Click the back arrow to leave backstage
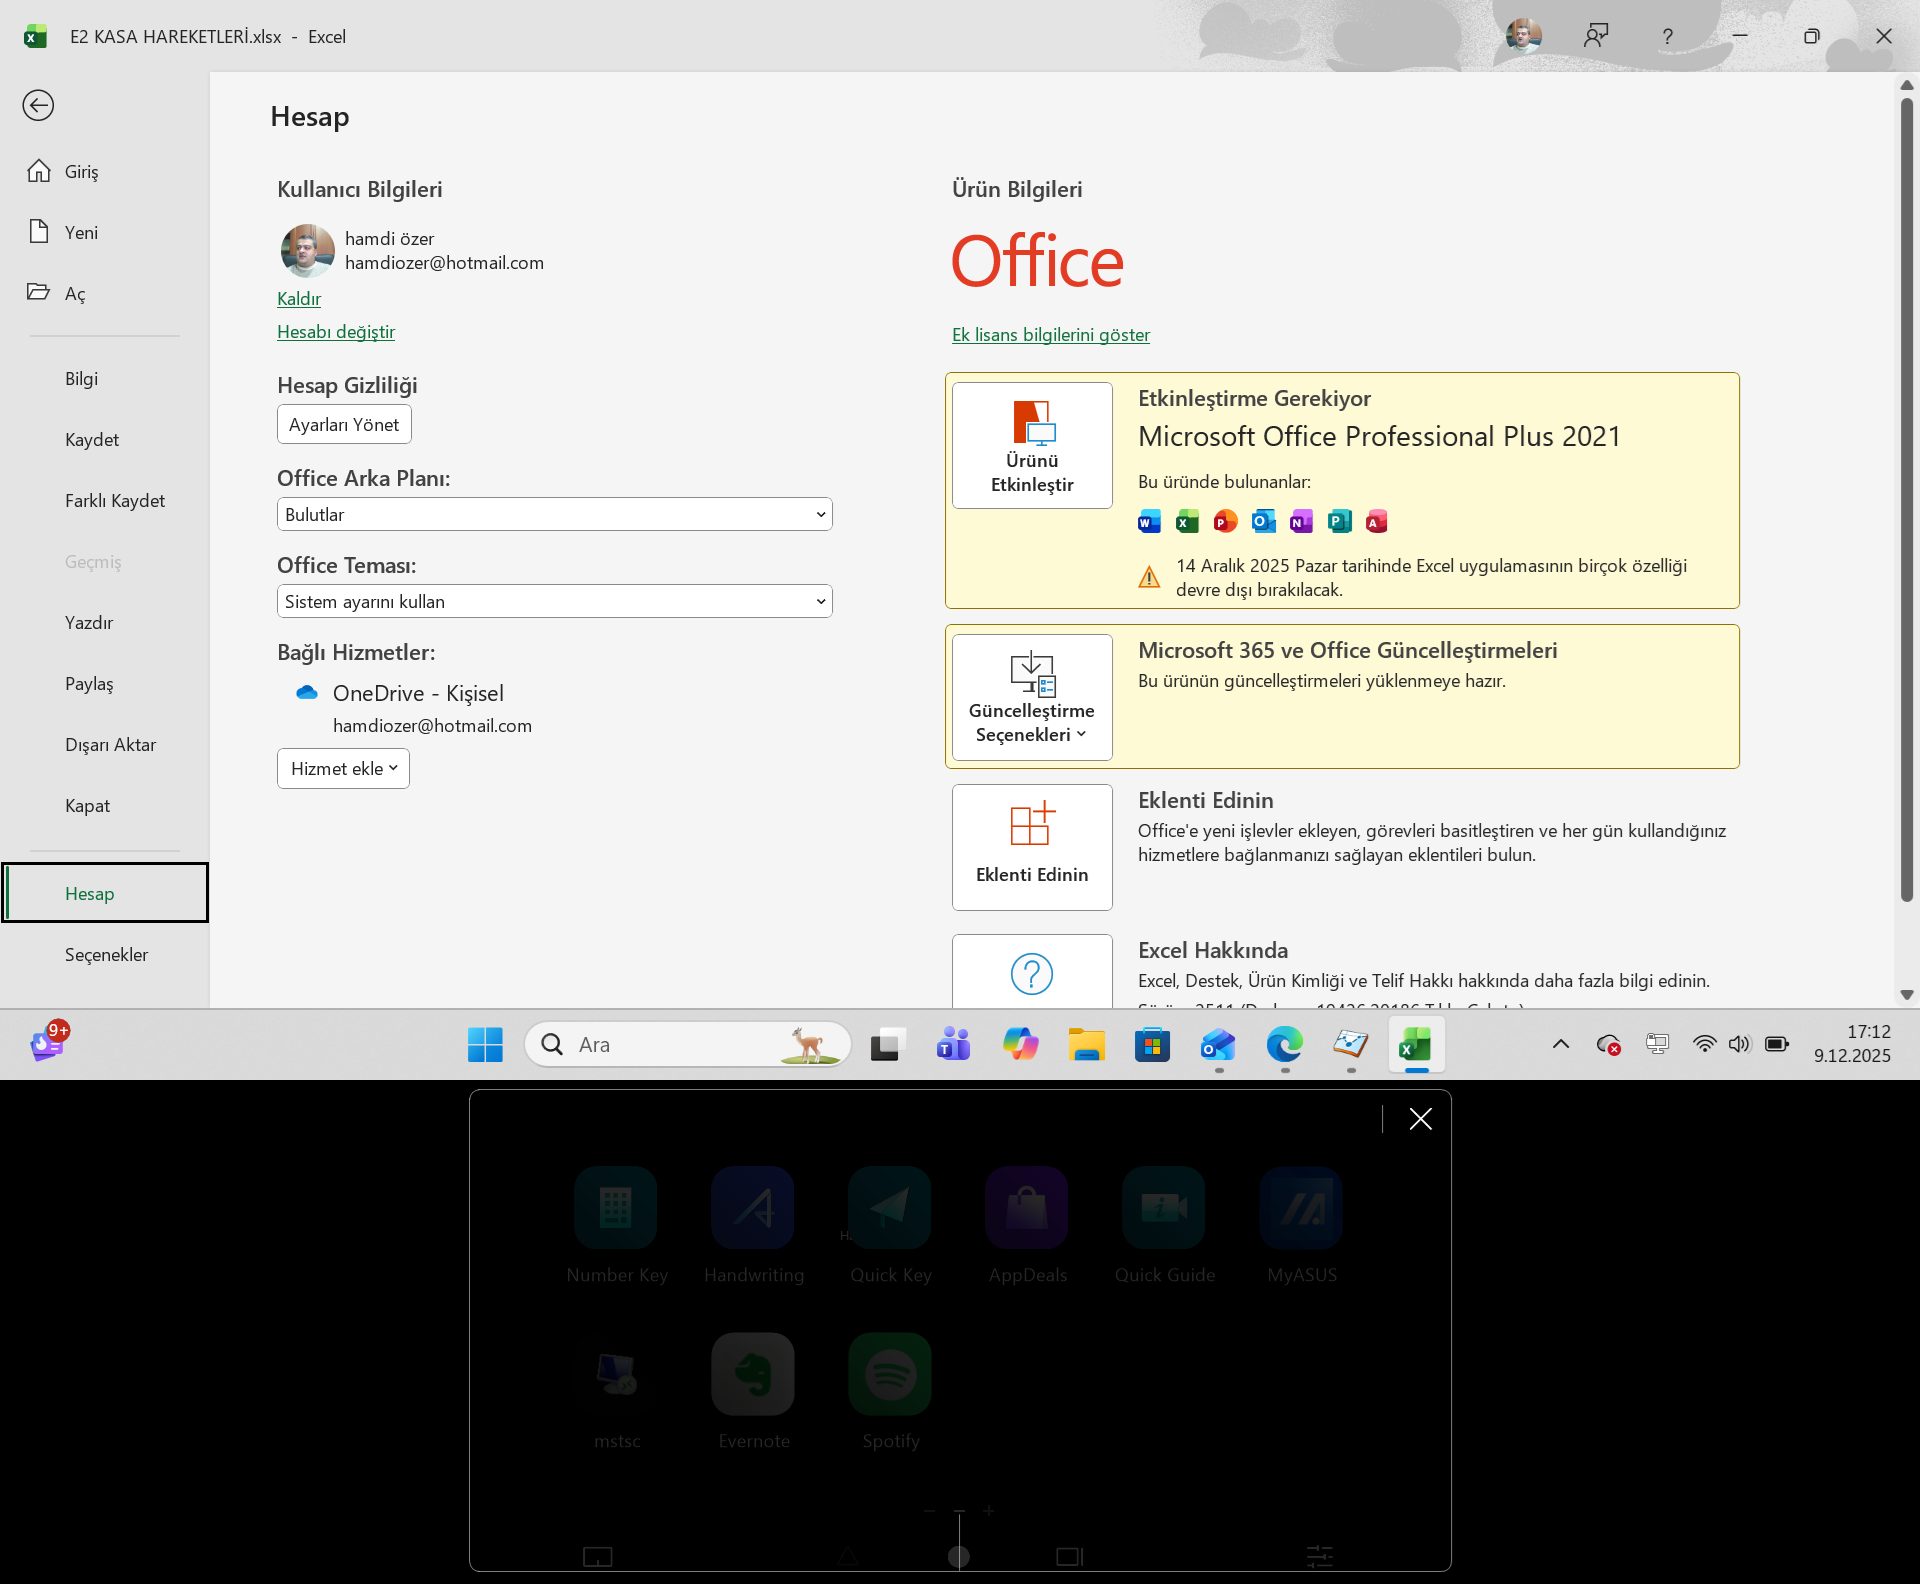 [x=38, y=105]
